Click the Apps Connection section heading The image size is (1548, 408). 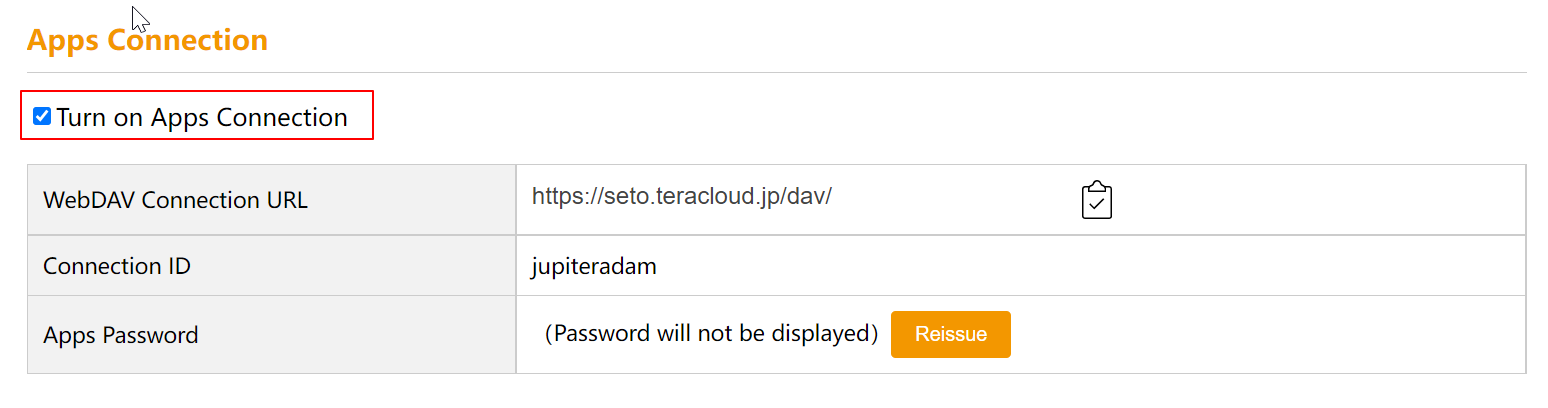[x=147, y=40]
